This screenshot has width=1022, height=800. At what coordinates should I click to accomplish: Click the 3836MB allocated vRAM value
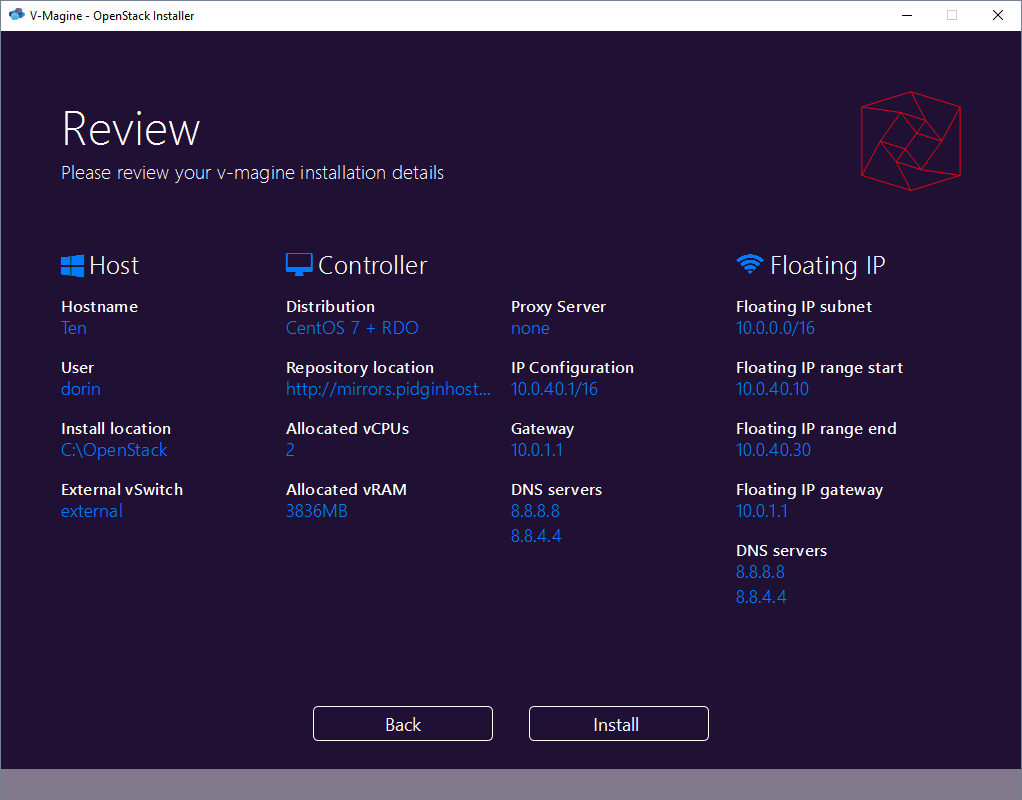[x=316, y=511]
